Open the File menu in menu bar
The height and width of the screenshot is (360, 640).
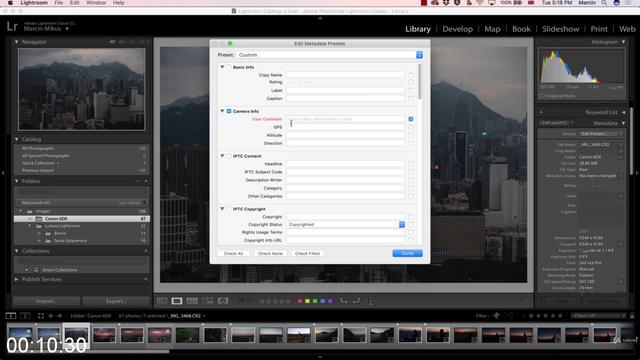point(59,3)
